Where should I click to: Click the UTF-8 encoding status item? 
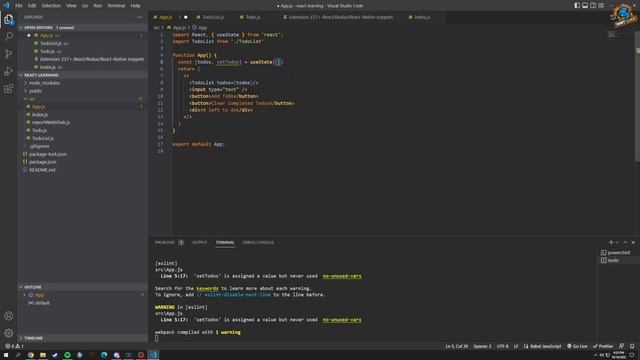tap(502, 346)
